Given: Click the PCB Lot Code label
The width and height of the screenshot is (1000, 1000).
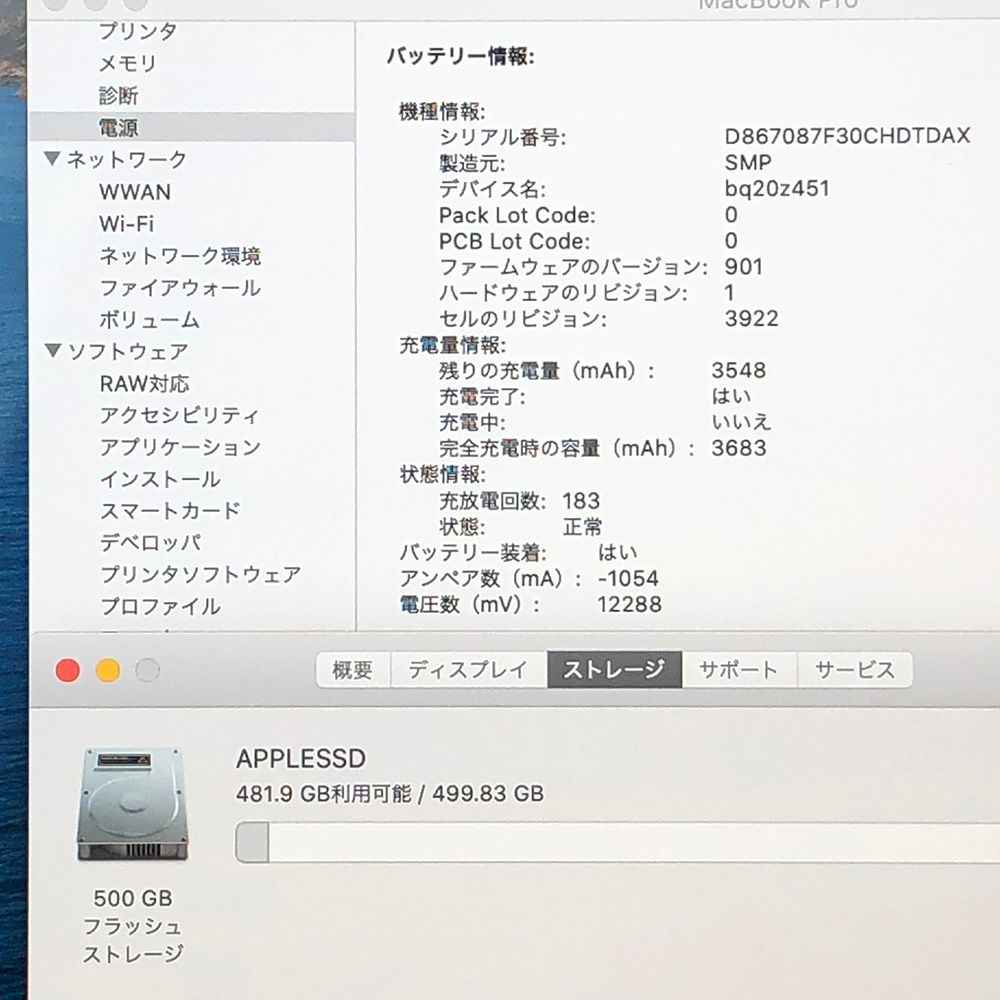Looking at the screenshot, I should (514, 241).
